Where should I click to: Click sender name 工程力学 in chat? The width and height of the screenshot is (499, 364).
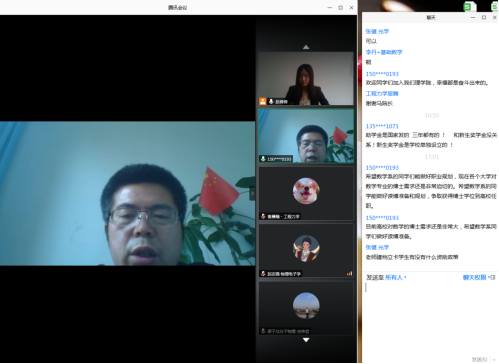tap(382, 94)
